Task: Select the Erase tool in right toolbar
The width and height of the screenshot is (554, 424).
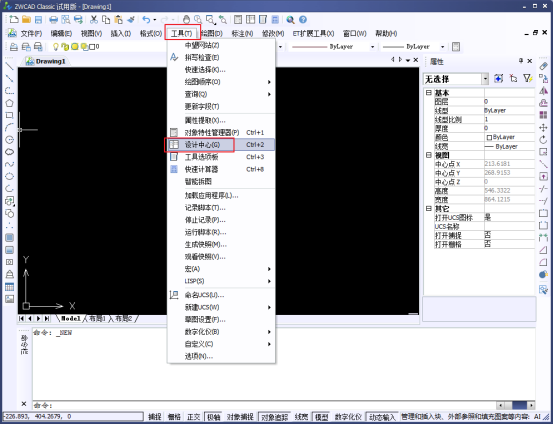Action: (x=543, y=66)
